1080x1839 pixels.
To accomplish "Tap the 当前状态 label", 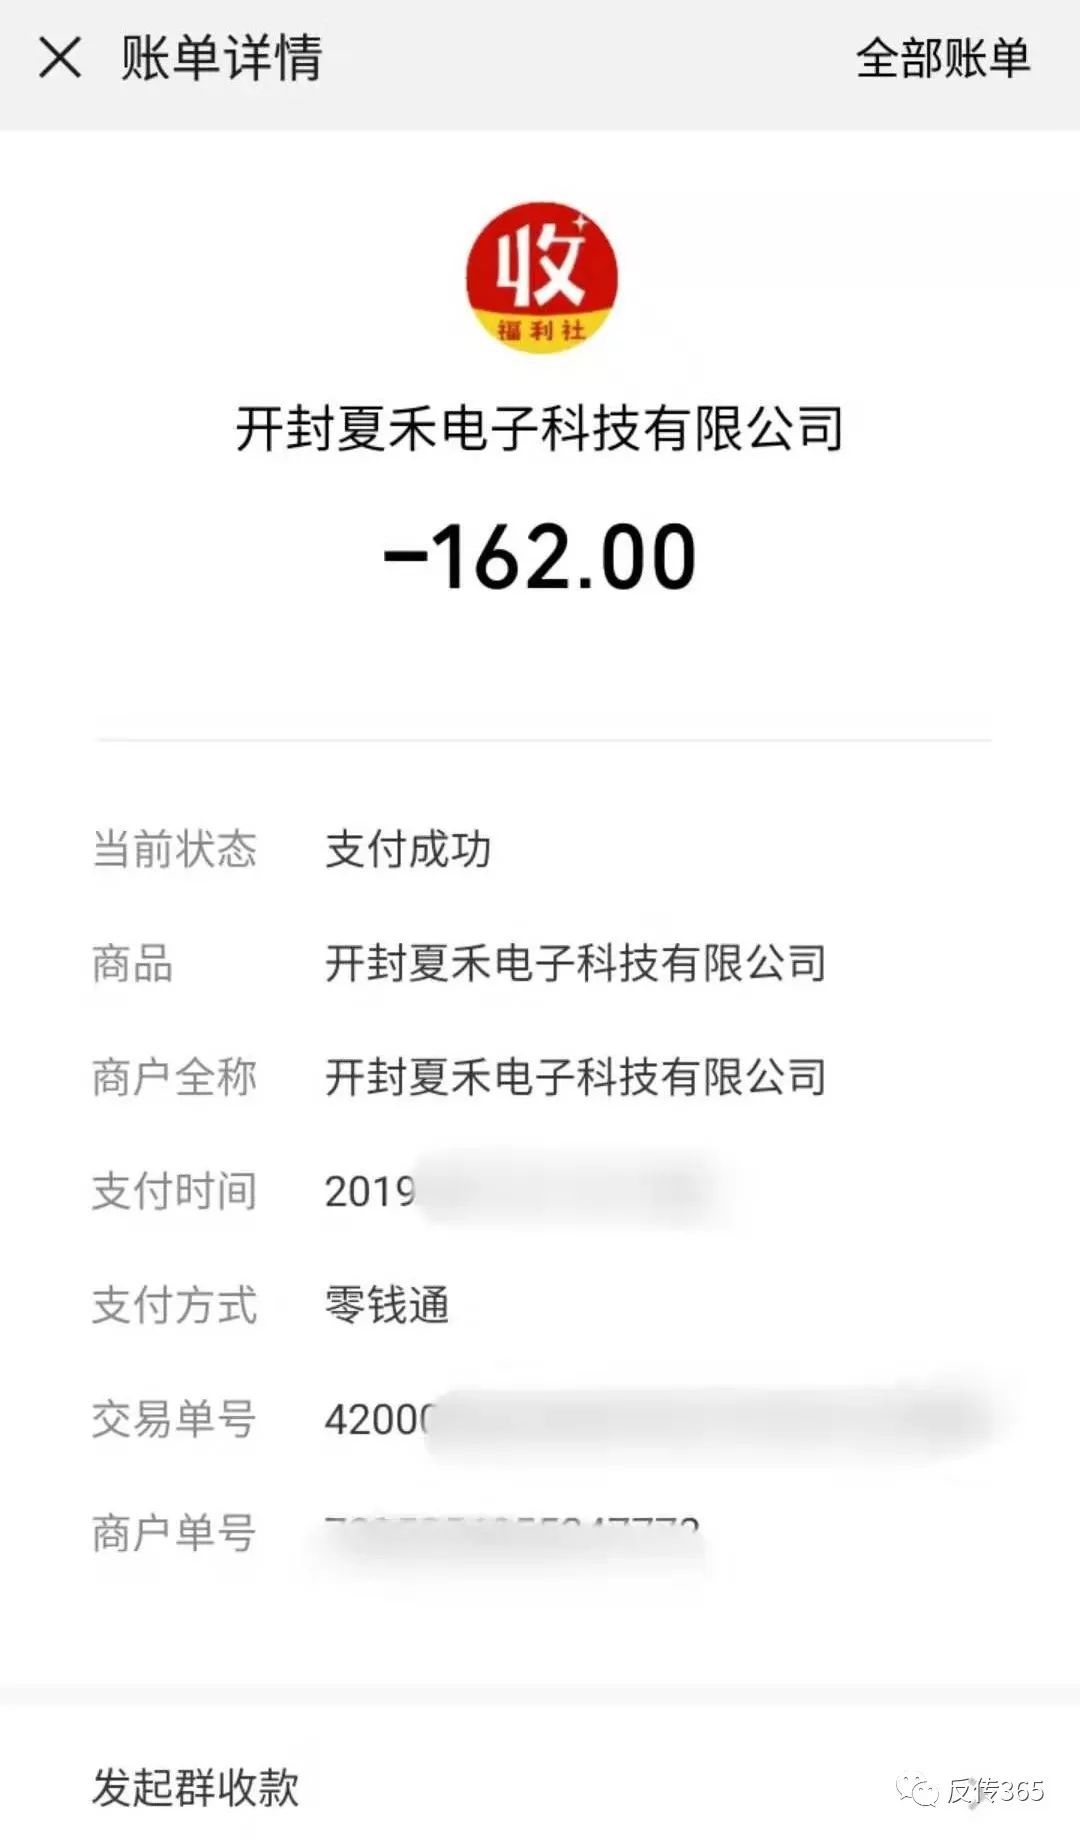I will point(174,849).
